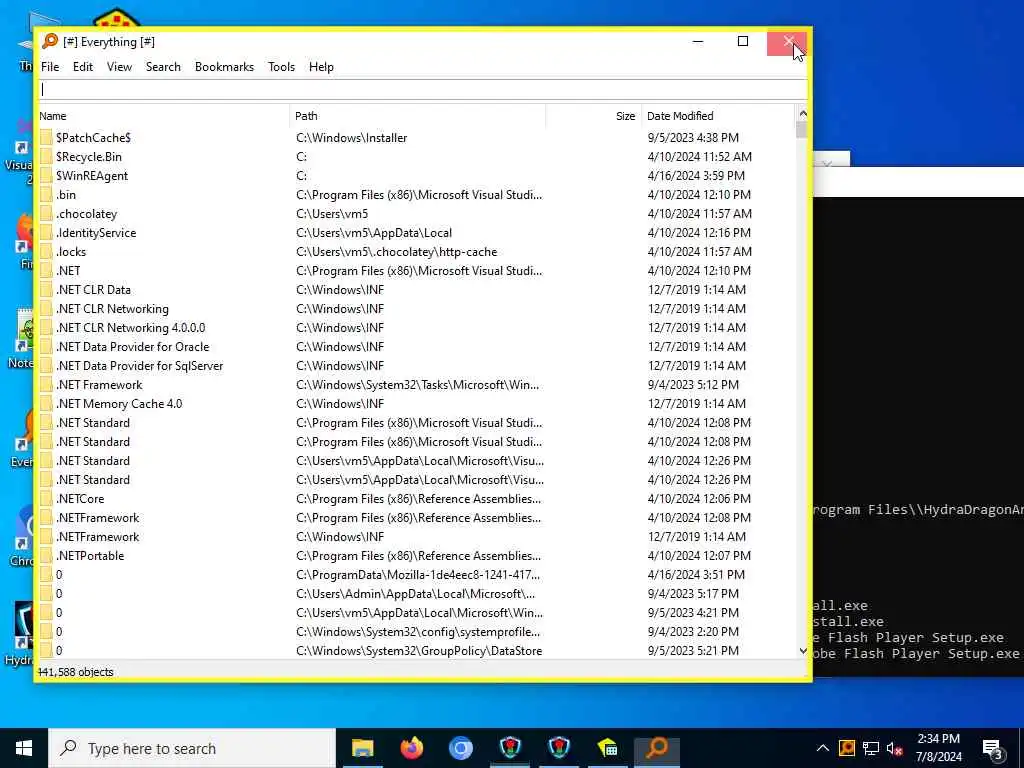
Task: Click path C:\Users\vm5\.chocolatey\http-cache
Action: click(x=396, y=251)
